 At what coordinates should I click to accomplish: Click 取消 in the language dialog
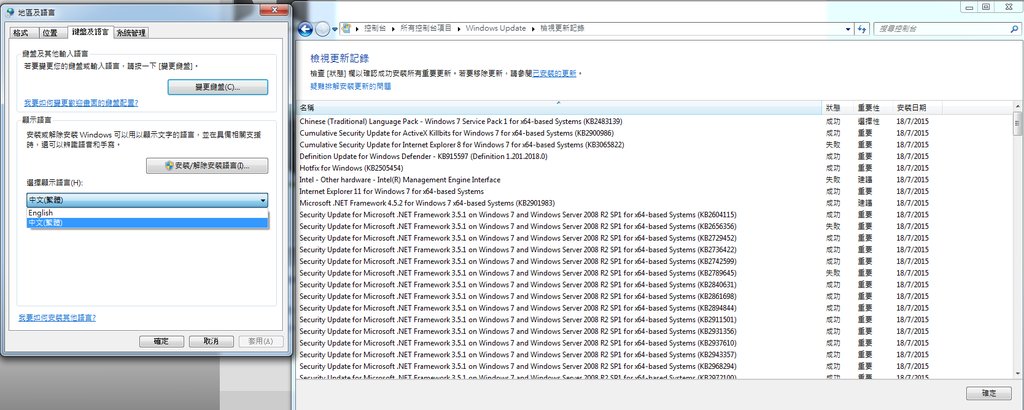(211, 341)
